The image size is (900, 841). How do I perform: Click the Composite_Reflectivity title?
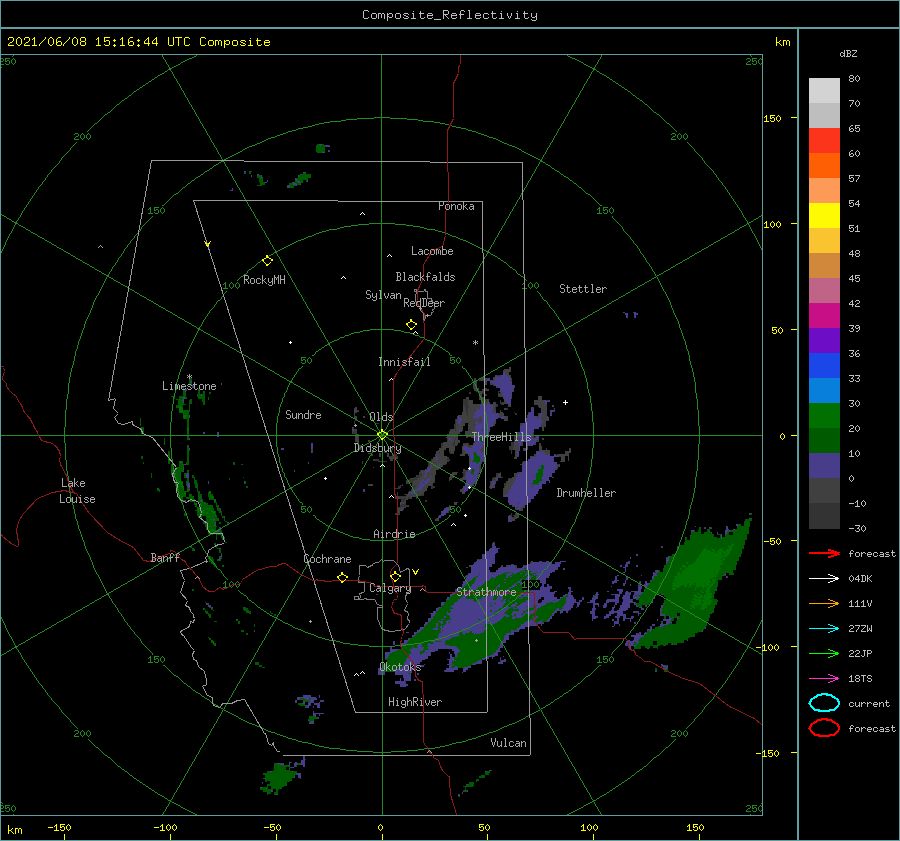tap(449, 15)
